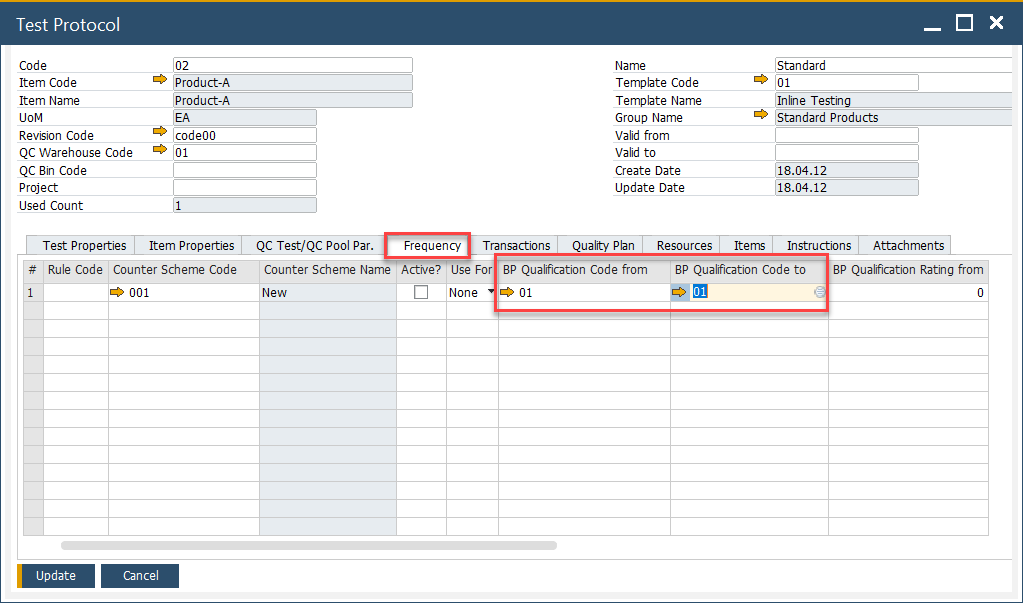The height and width of the screenshot is (603, 1023).
Task: Click BP Qualification Code to link arrow
Action: [680, 292]
